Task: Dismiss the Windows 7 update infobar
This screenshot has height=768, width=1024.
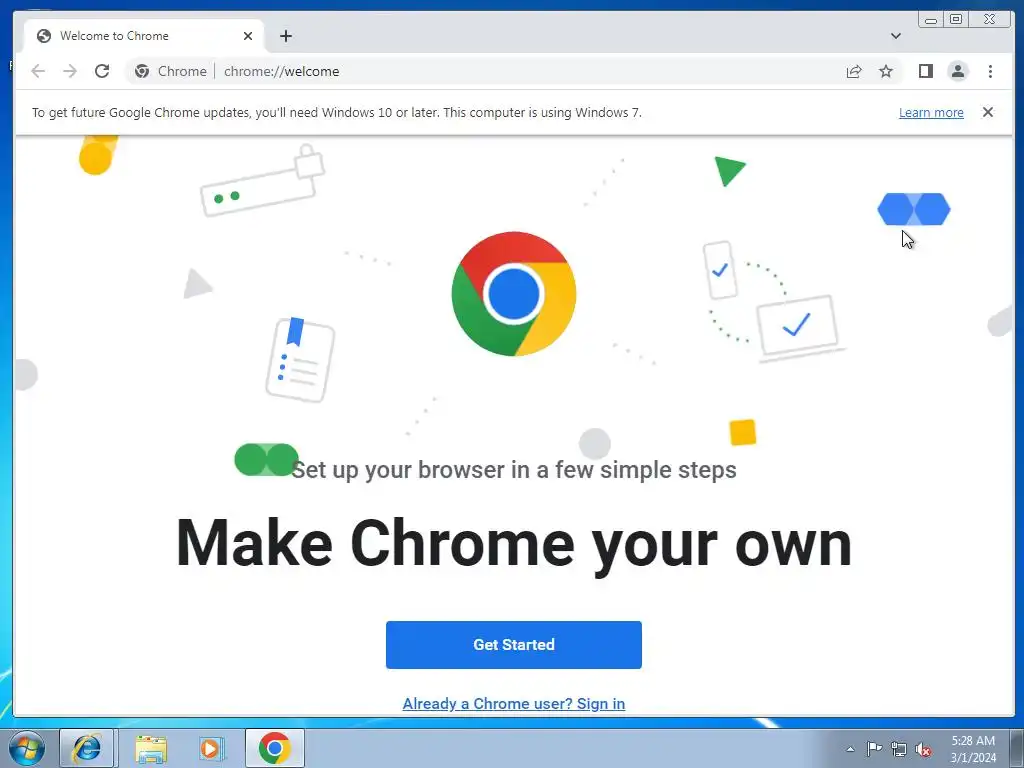Action: point(987,112)
